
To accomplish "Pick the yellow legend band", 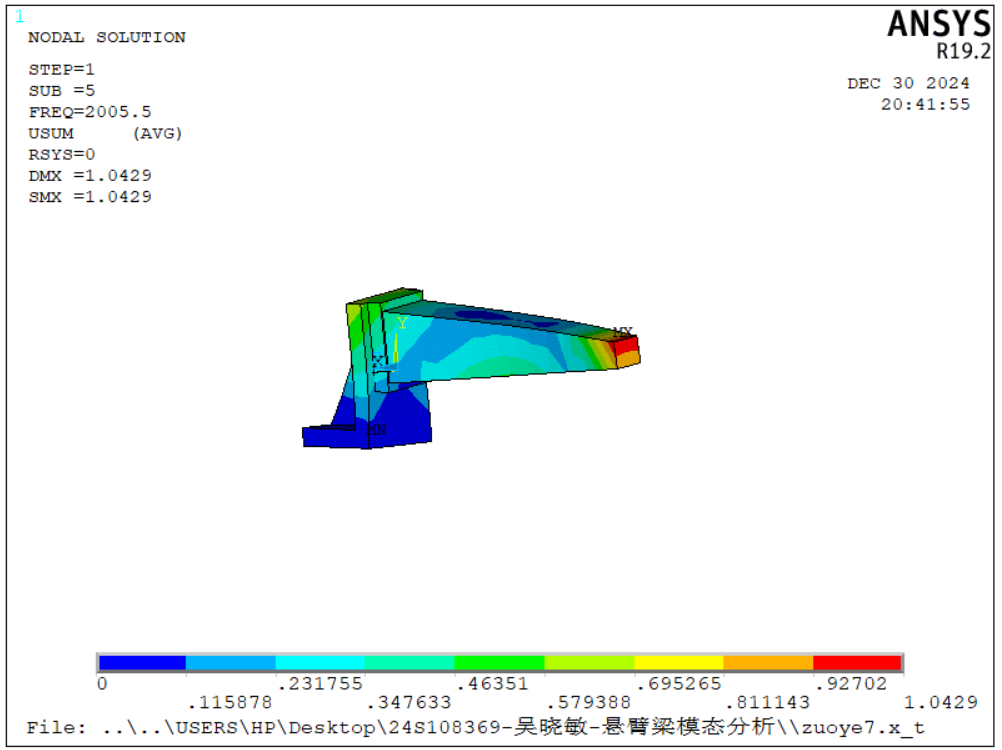I will point(679,663).
